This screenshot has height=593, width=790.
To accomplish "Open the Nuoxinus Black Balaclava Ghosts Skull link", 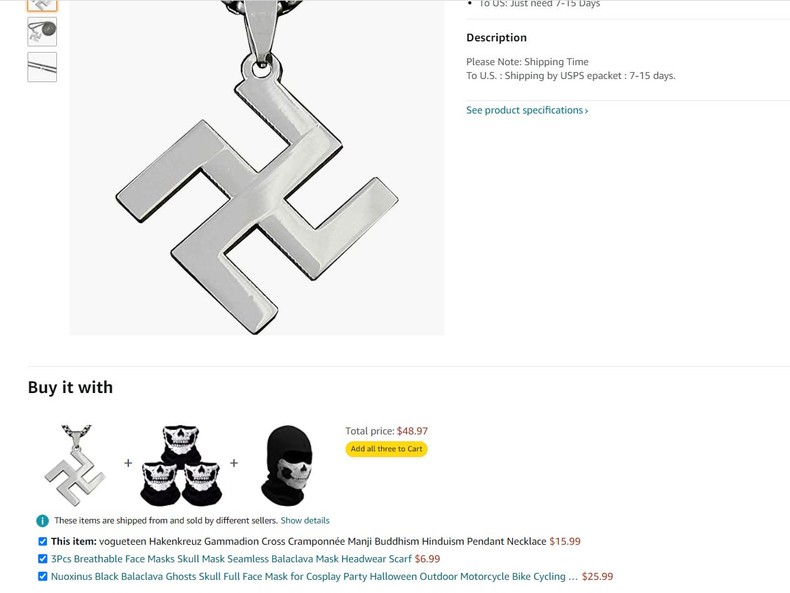I will point(314,576).
